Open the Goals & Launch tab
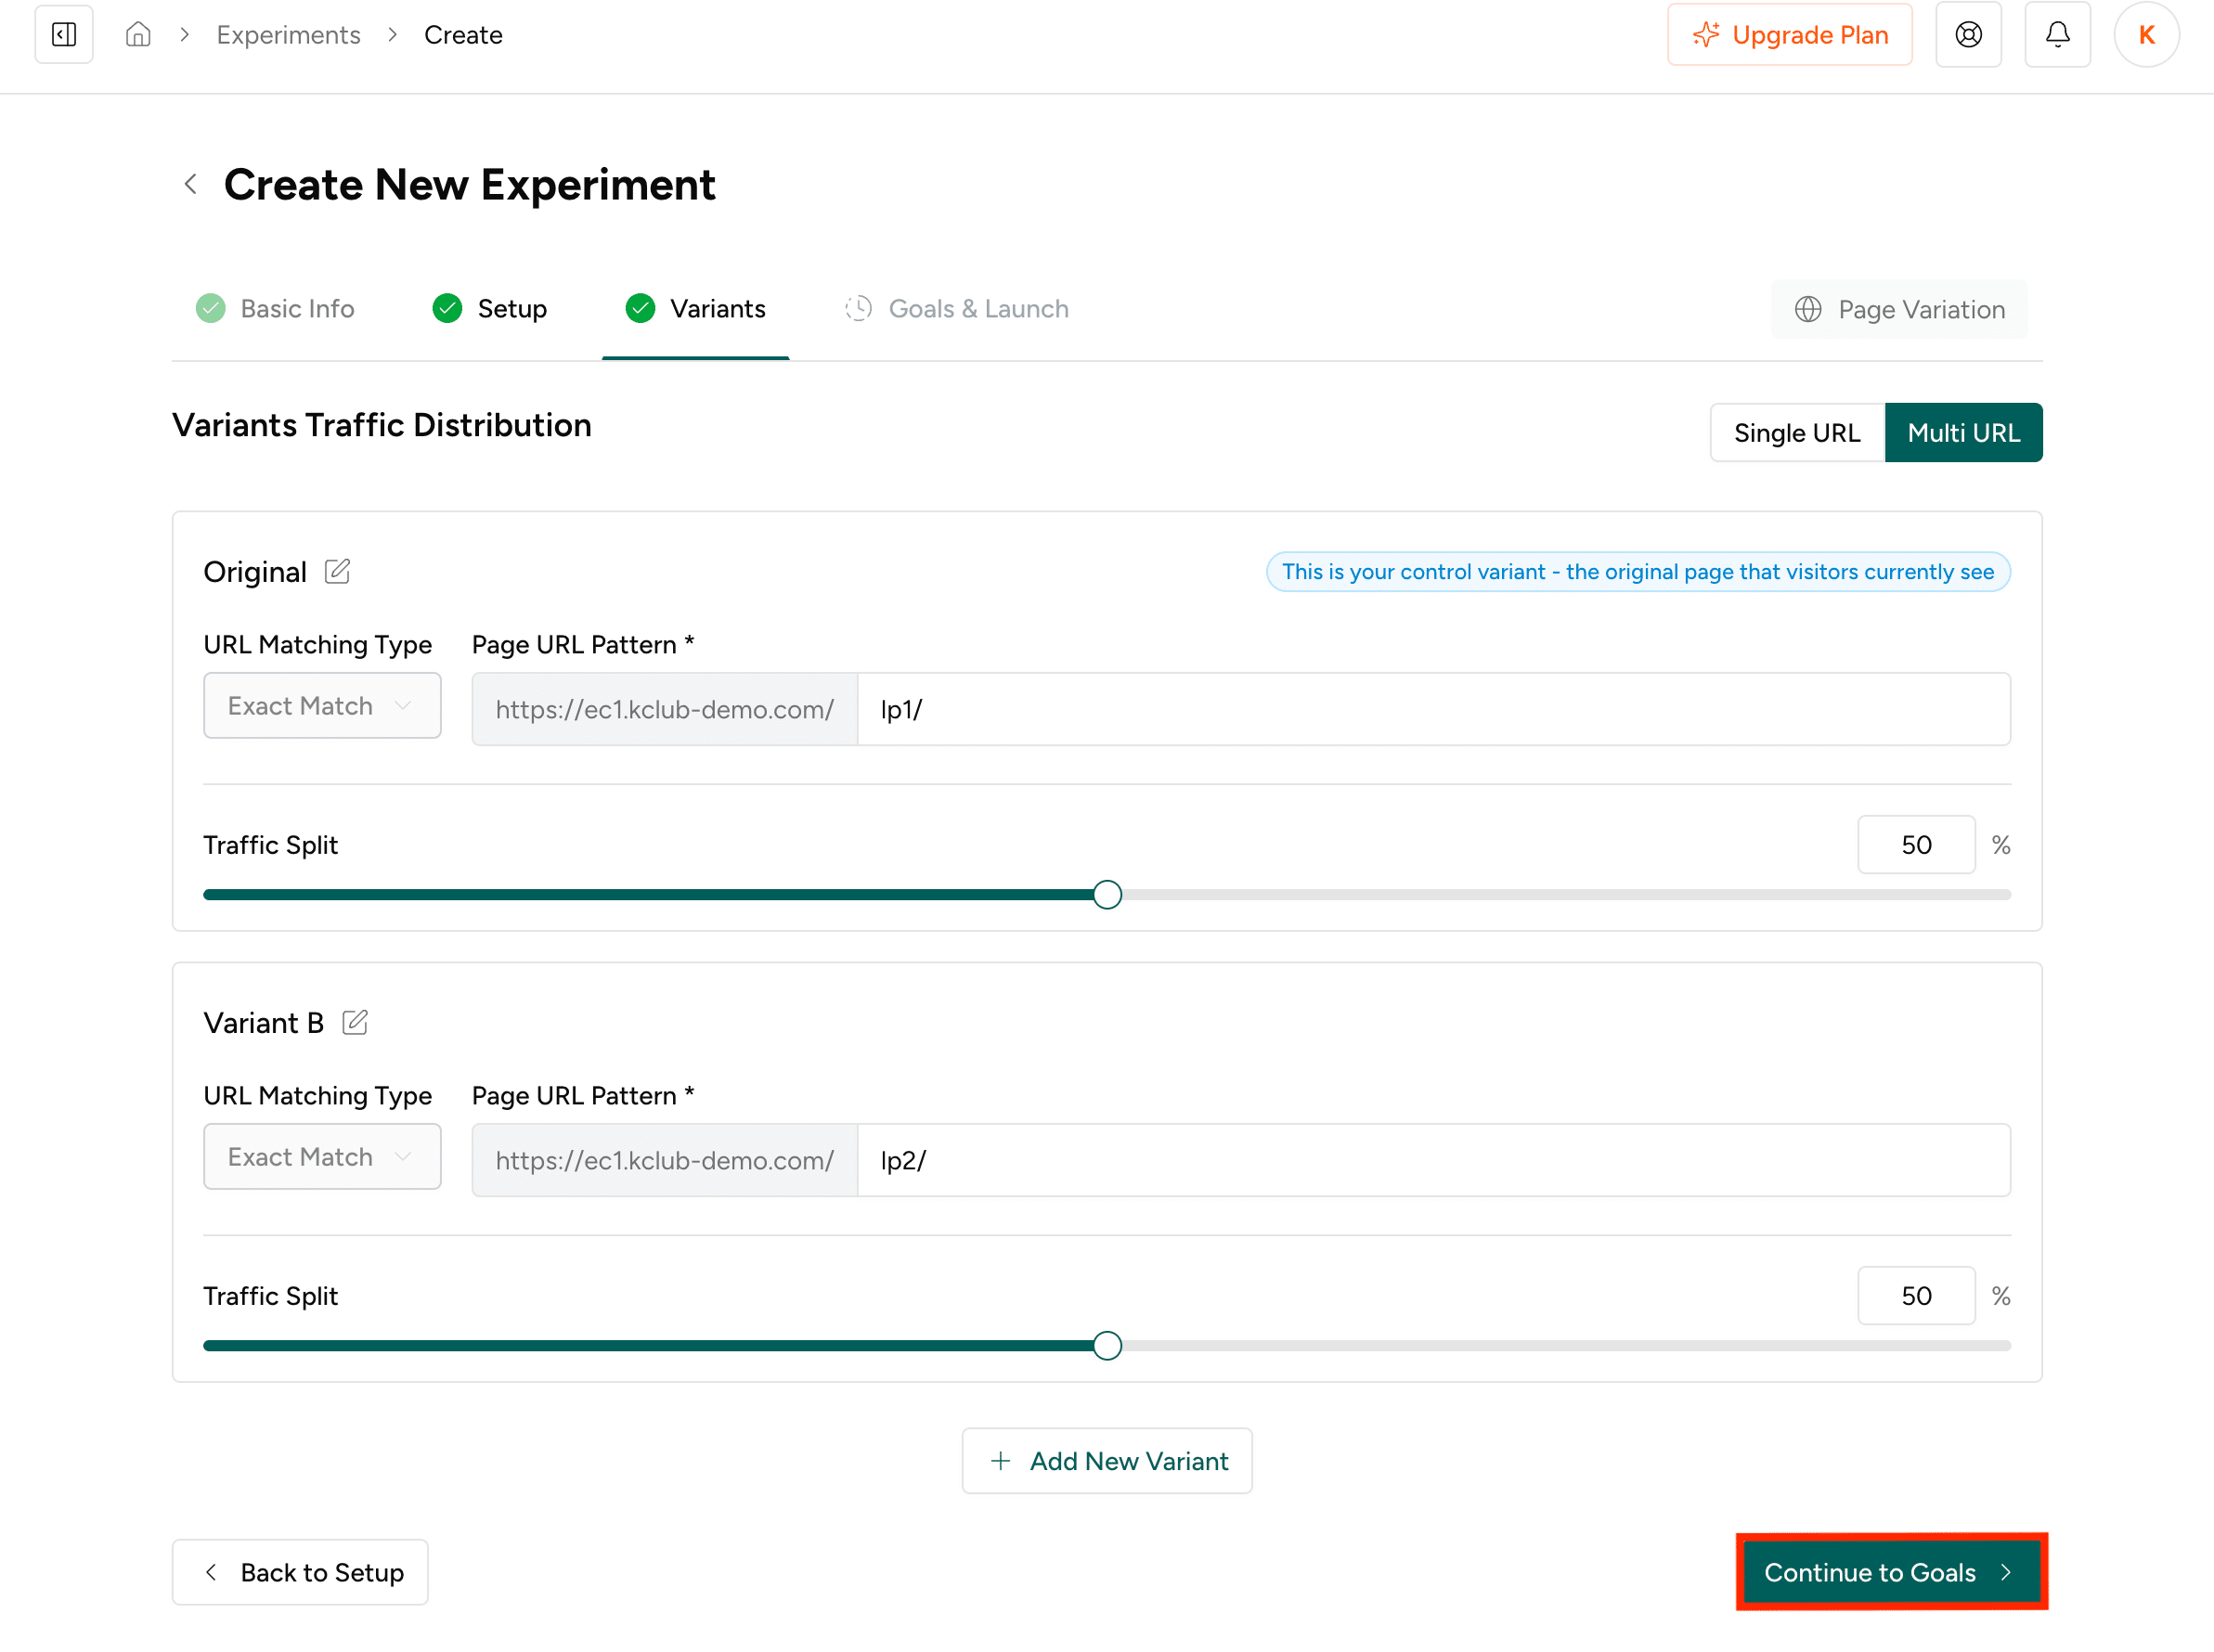The image size is (2214, 1652). (x=957, y=309)
